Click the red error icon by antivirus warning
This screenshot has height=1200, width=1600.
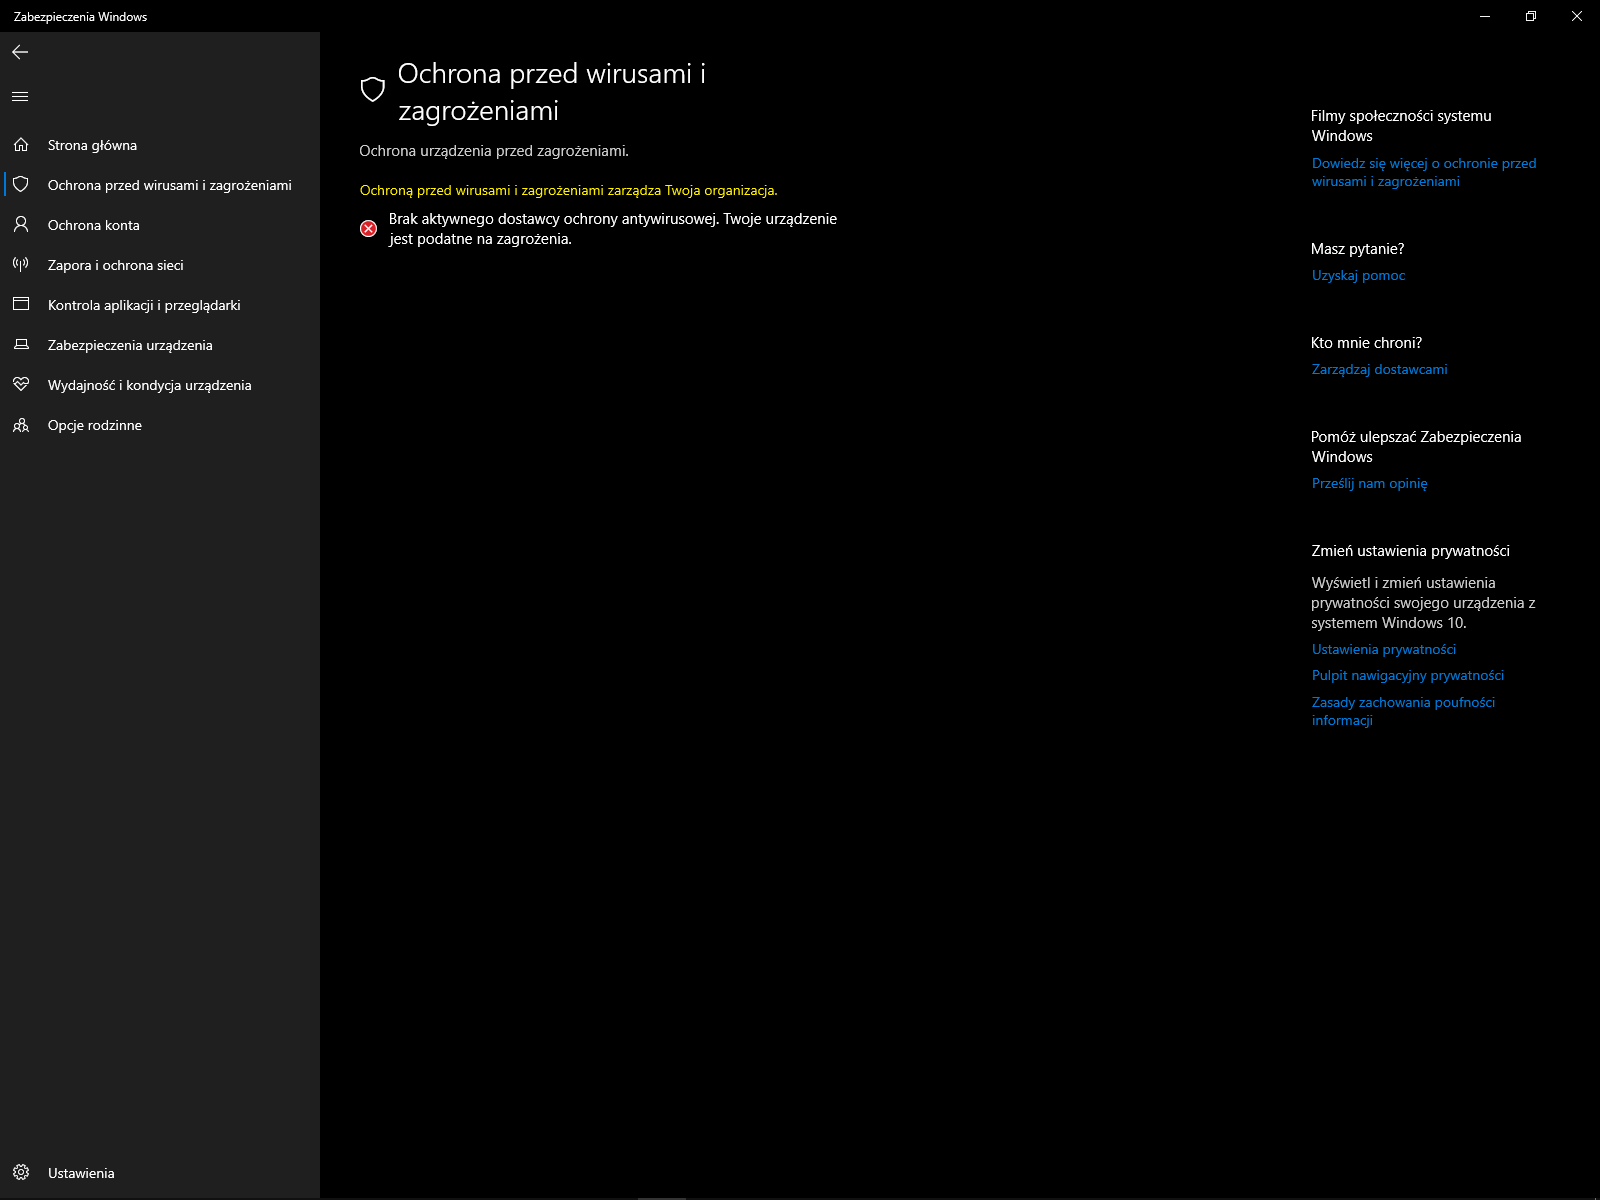[369, 229]
